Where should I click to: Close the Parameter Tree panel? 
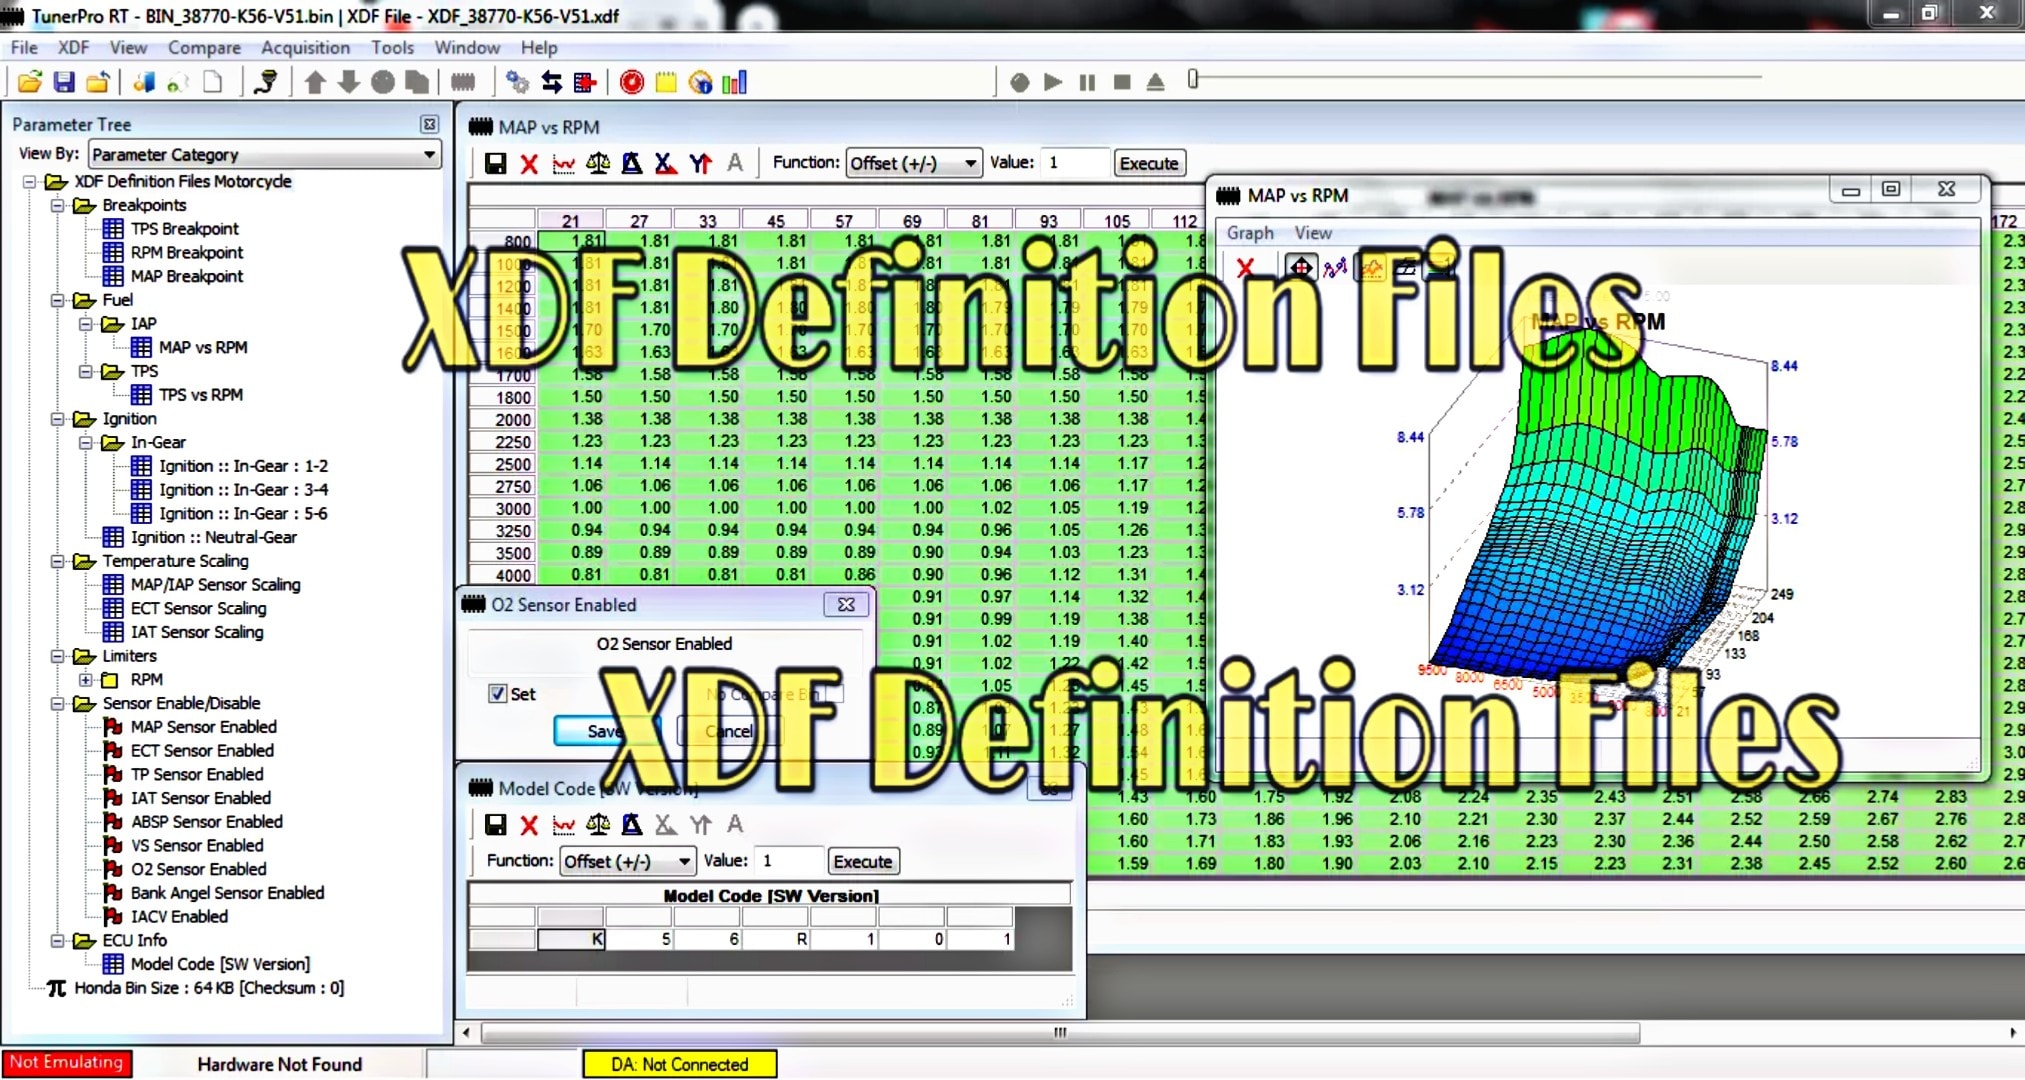[429, 124]
